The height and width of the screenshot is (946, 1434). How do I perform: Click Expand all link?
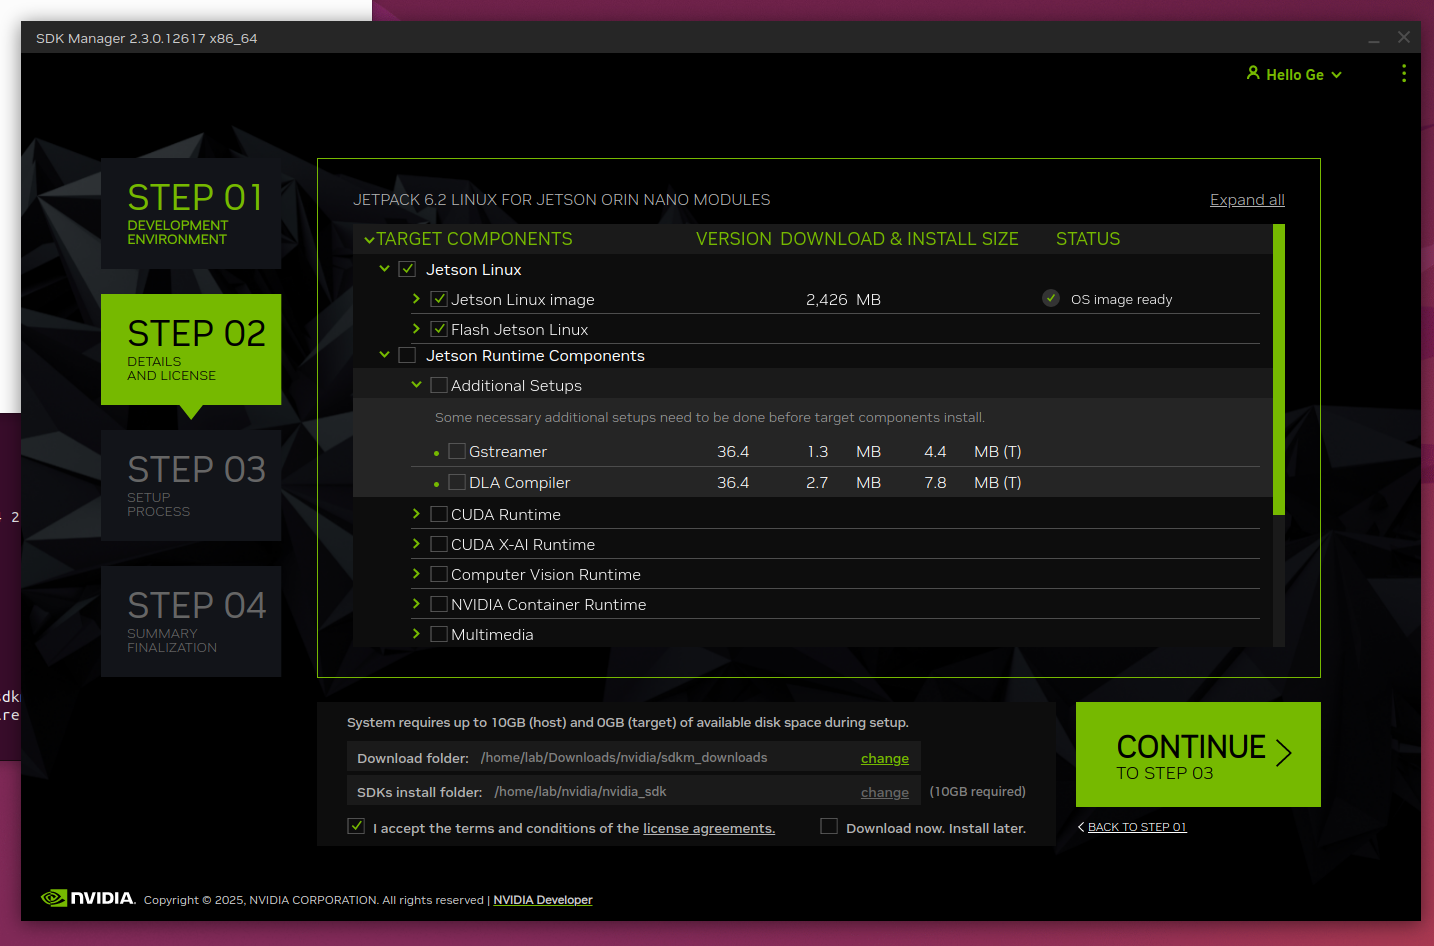click(x=1247, y=200)
